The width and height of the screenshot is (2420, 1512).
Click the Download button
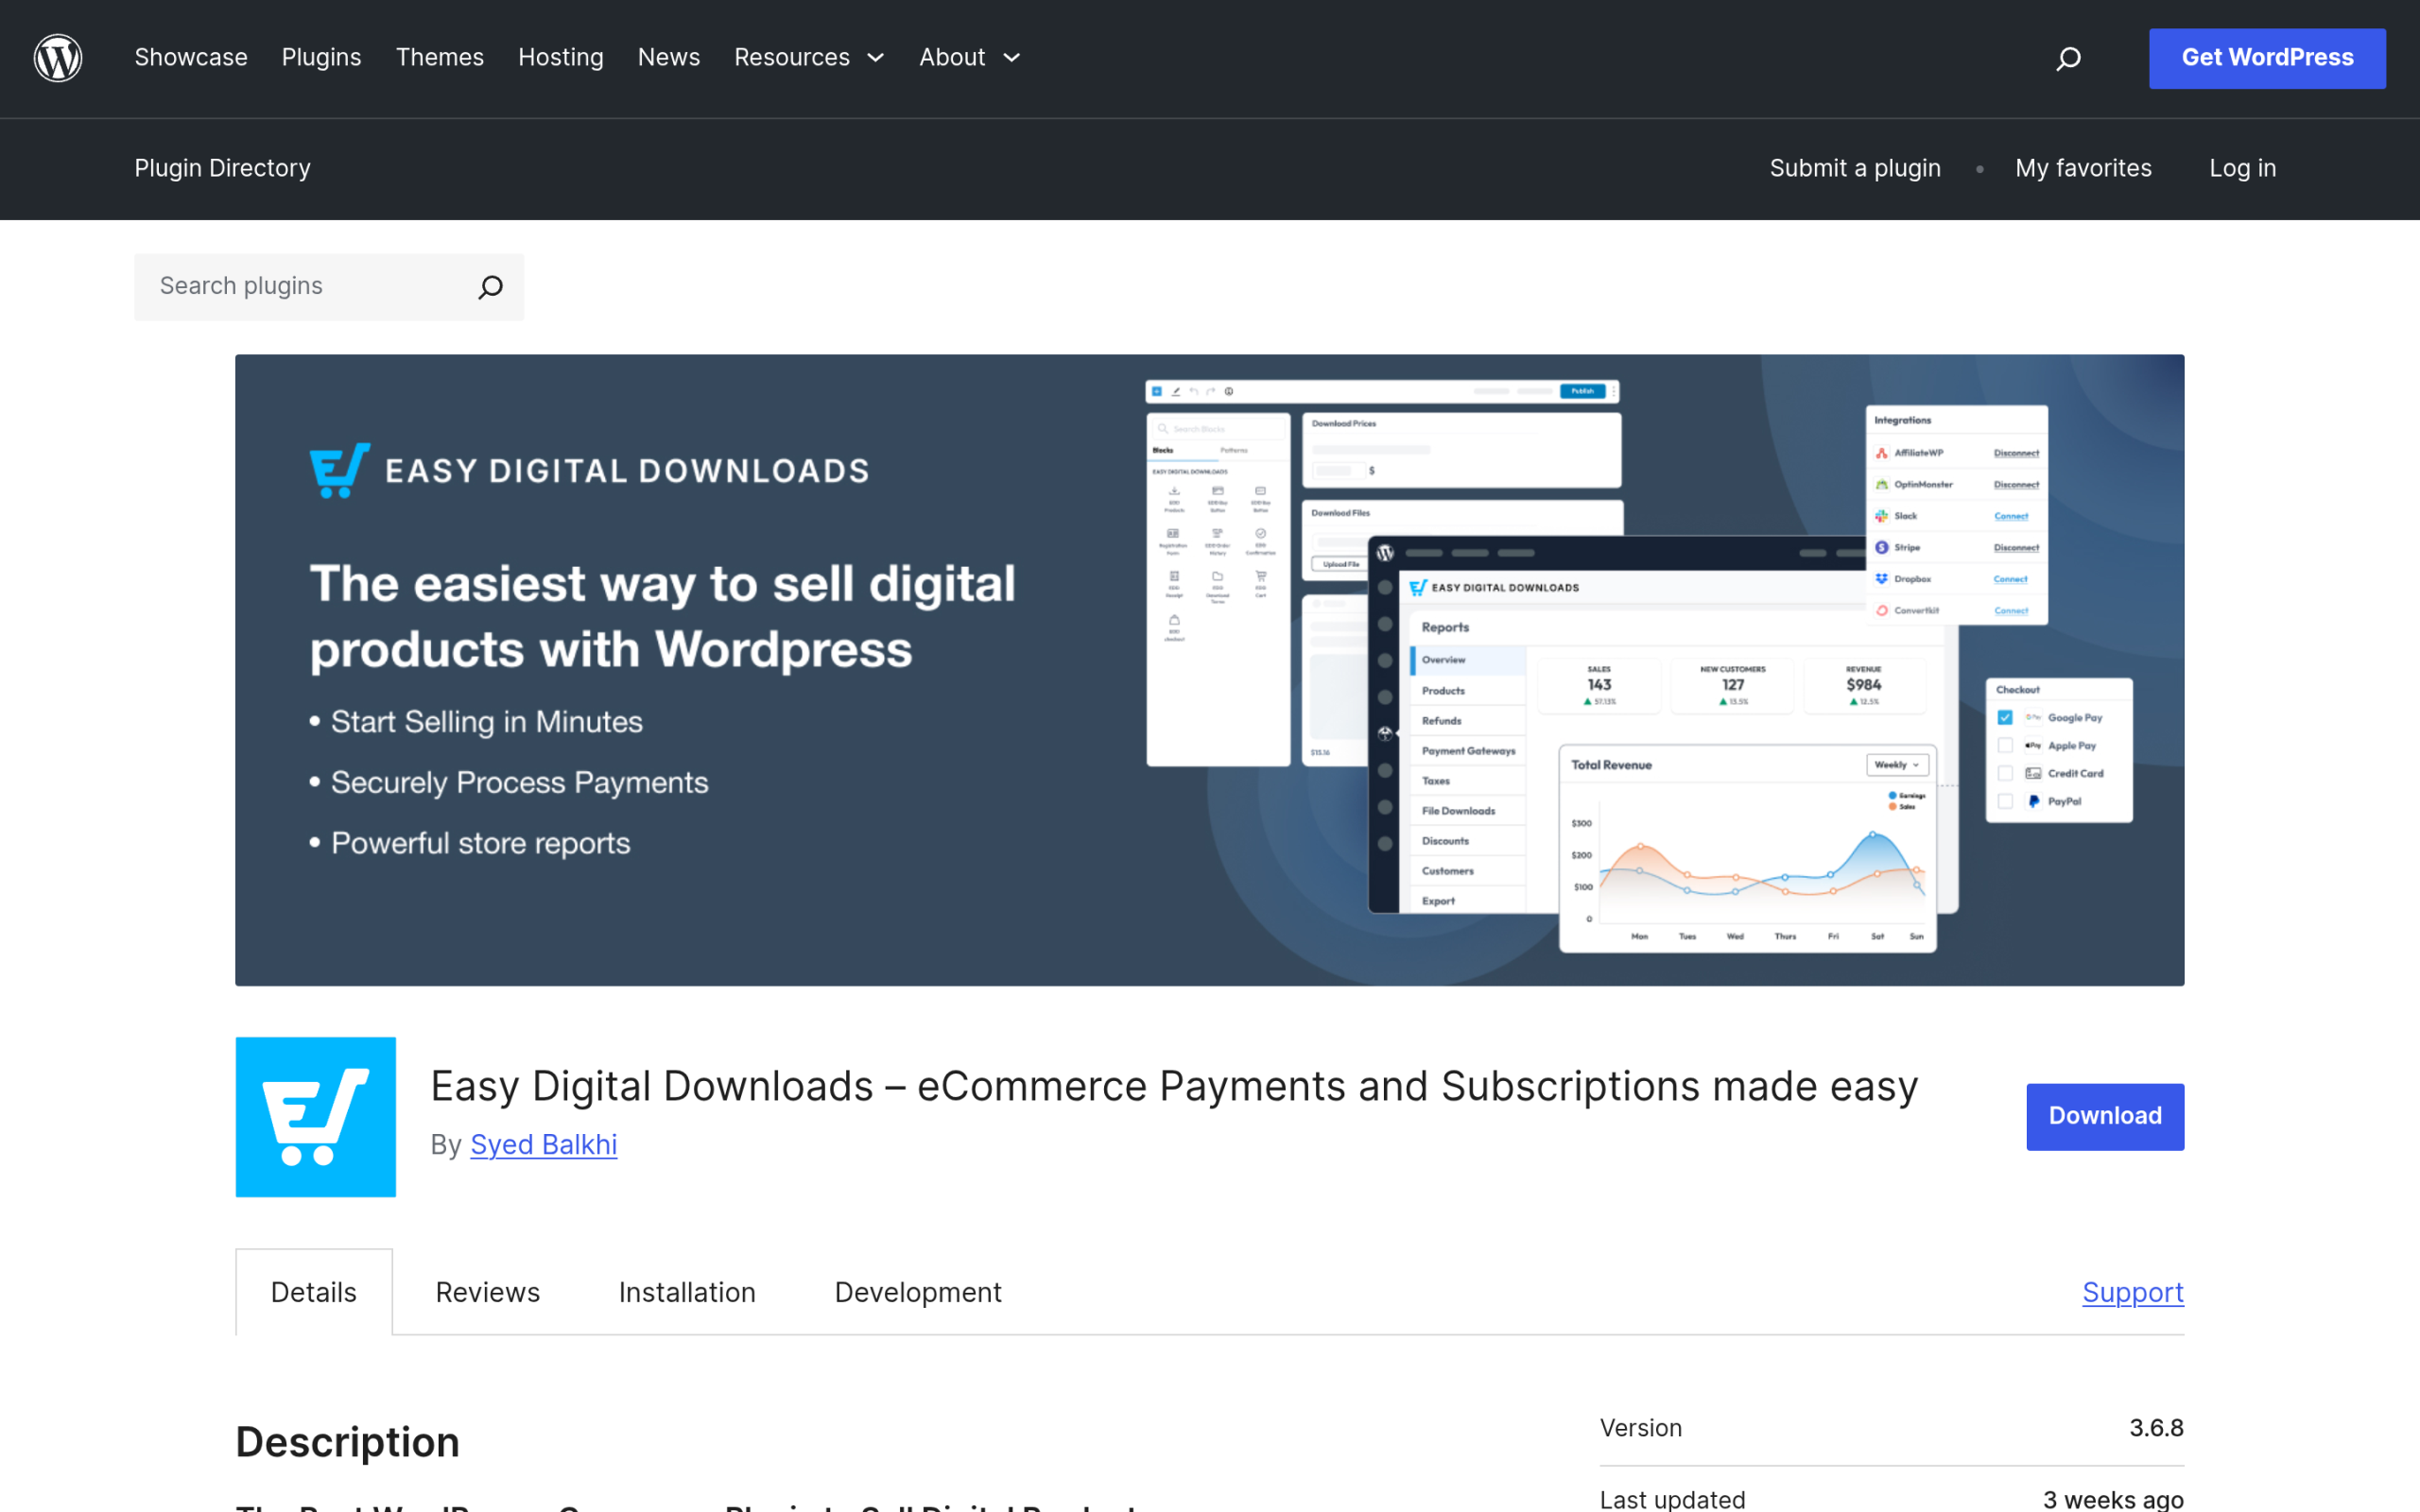coord(2105,1116)
